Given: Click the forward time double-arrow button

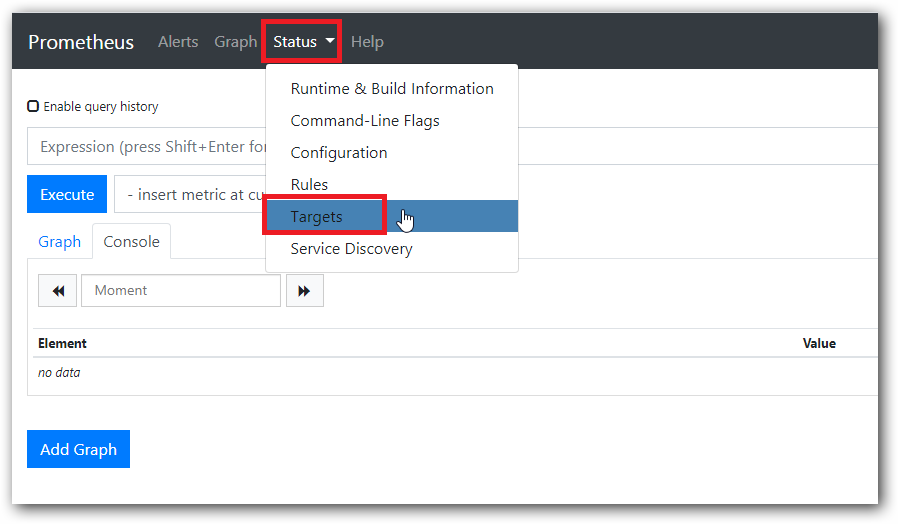Looking at the screenshot, I should click(304, 291).
